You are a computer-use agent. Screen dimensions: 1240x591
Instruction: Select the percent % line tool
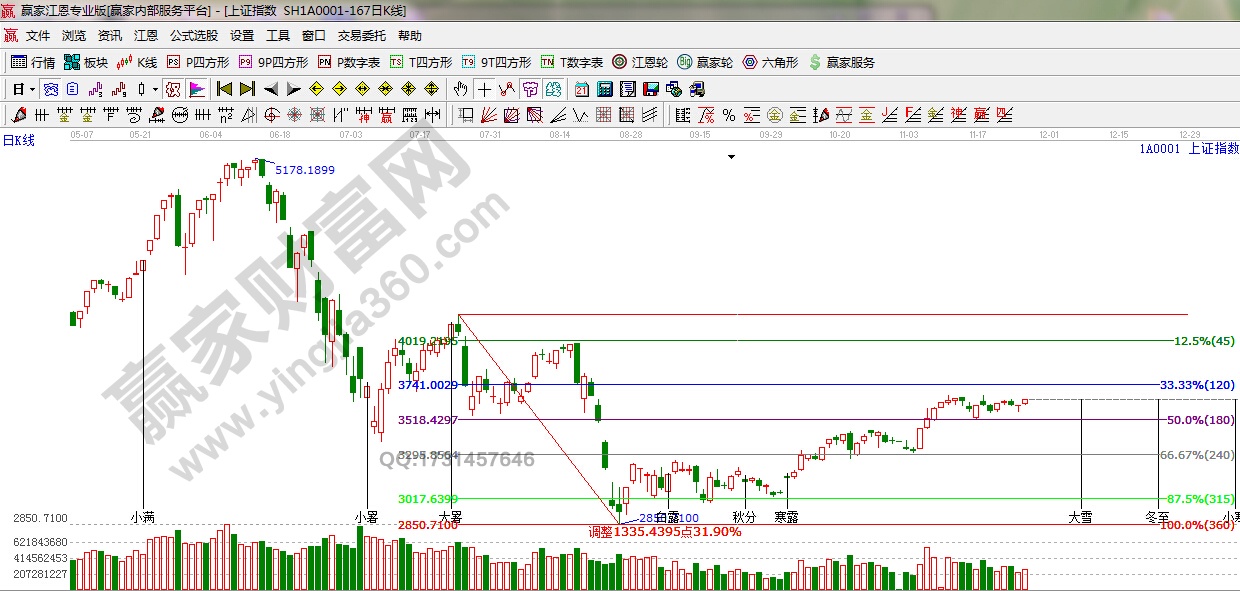coord(729,115)
